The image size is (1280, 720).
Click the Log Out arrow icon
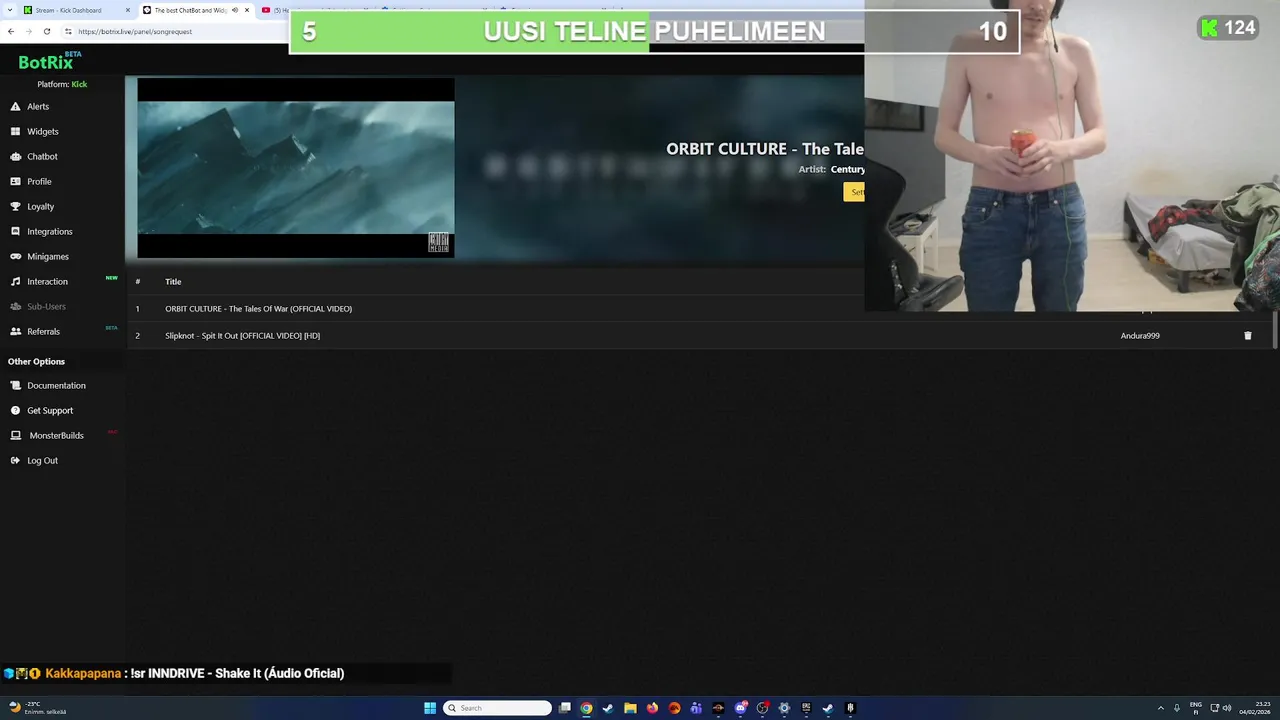[16, 460]
